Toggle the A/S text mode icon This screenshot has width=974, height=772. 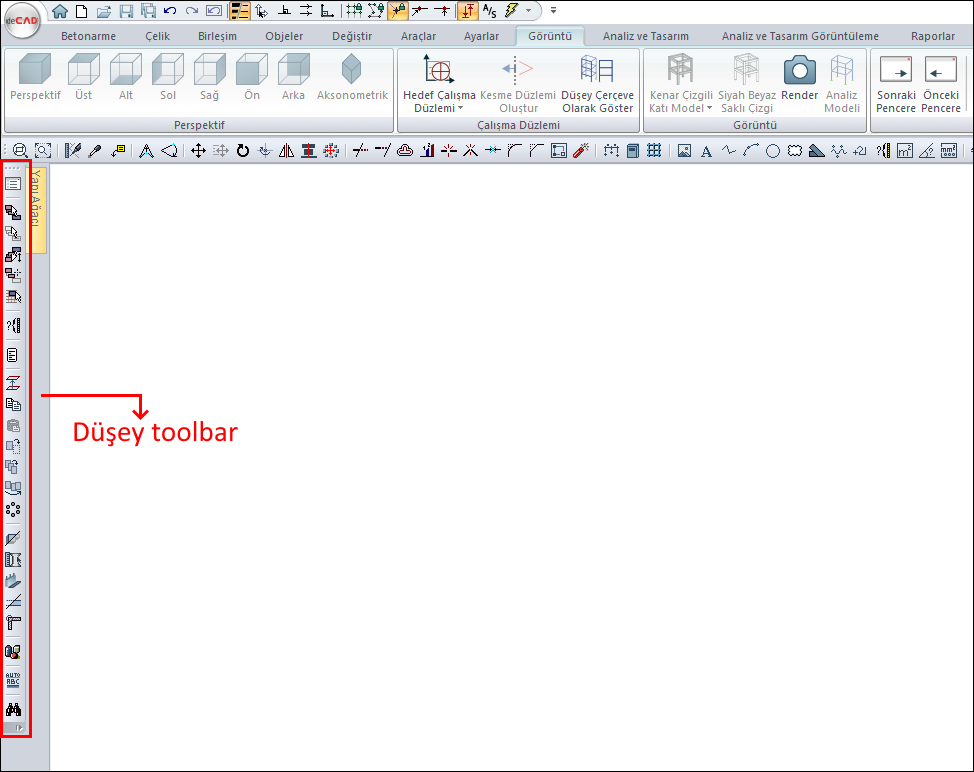click(489, 11)
